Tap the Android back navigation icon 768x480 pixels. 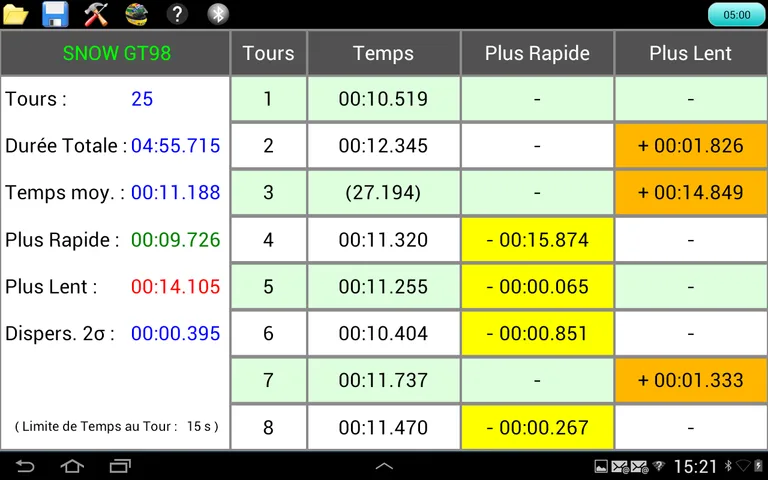click(24, 466)
